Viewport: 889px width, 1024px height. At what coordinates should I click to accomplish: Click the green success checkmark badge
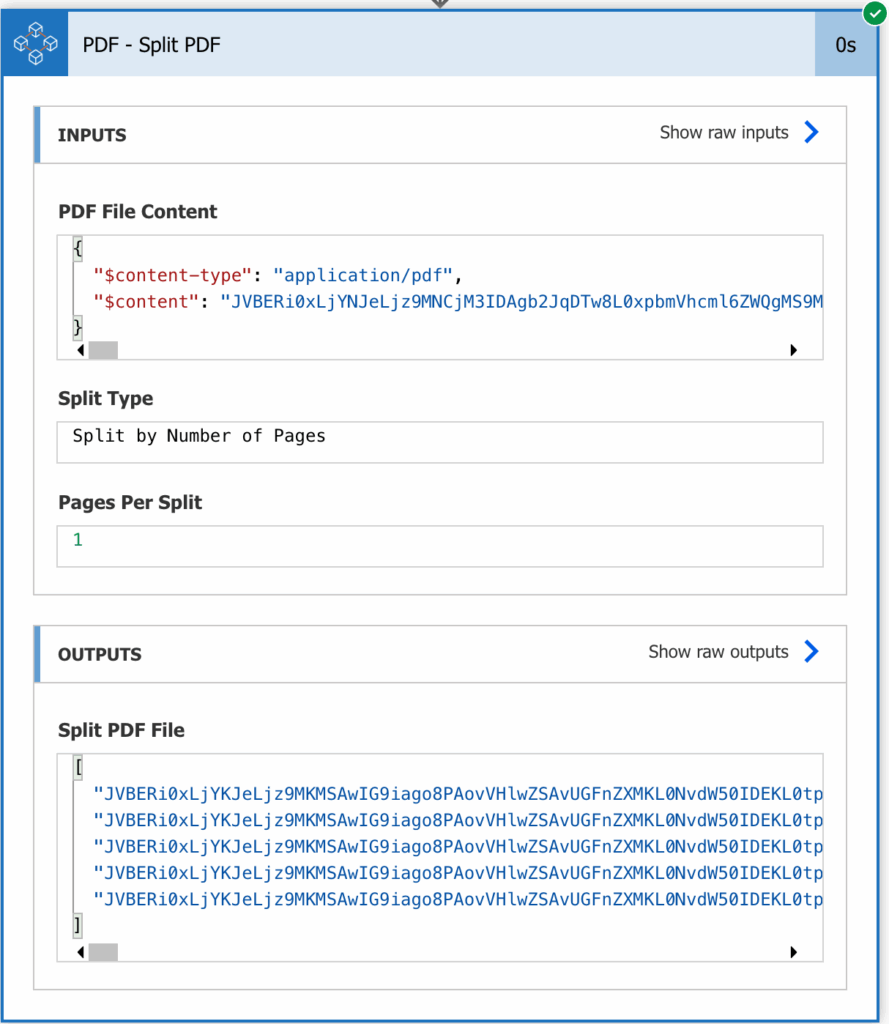(875, 12)
